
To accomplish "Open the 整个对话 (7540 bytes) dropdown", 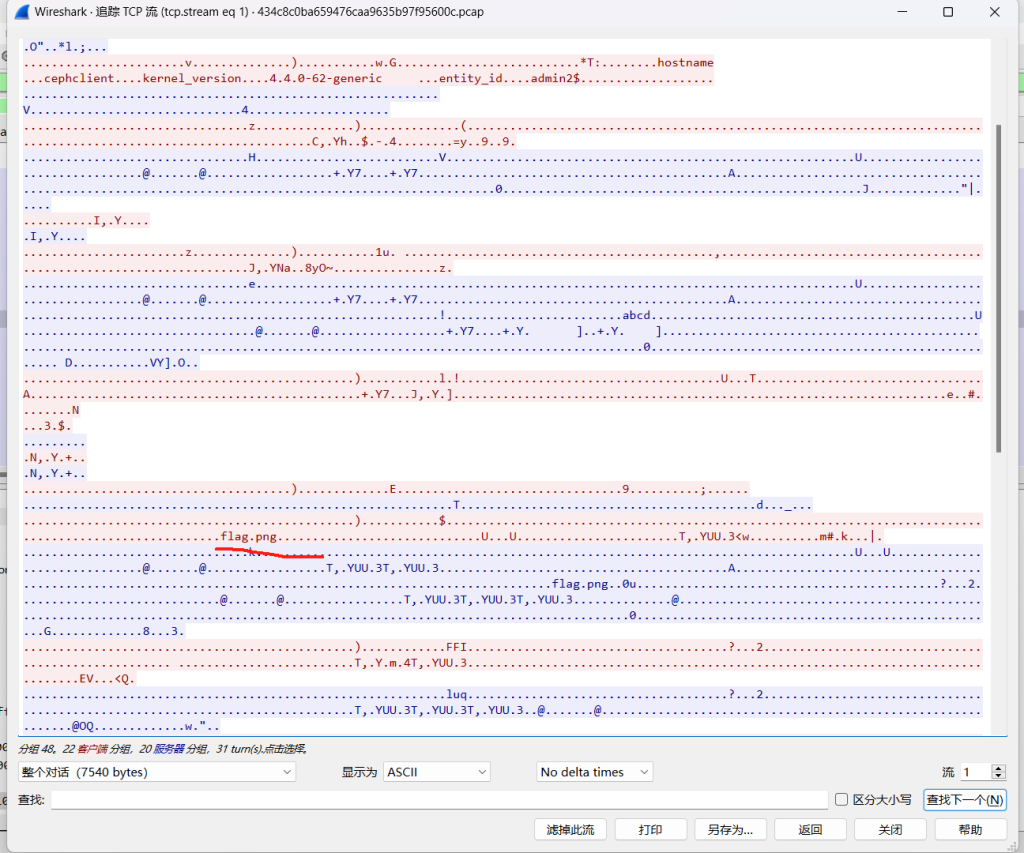I will coord(157,772).
